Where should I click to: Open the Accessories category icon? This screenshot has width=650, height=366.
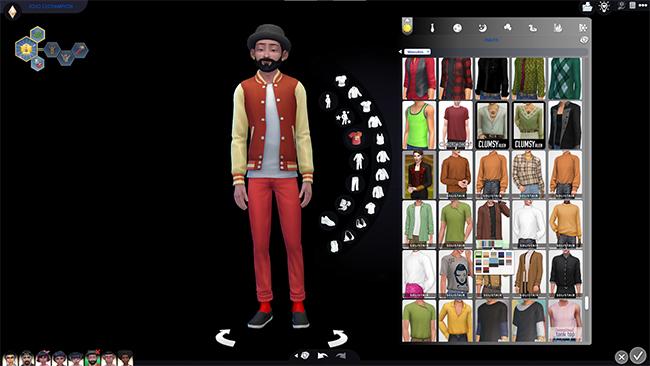click(344, 204)
